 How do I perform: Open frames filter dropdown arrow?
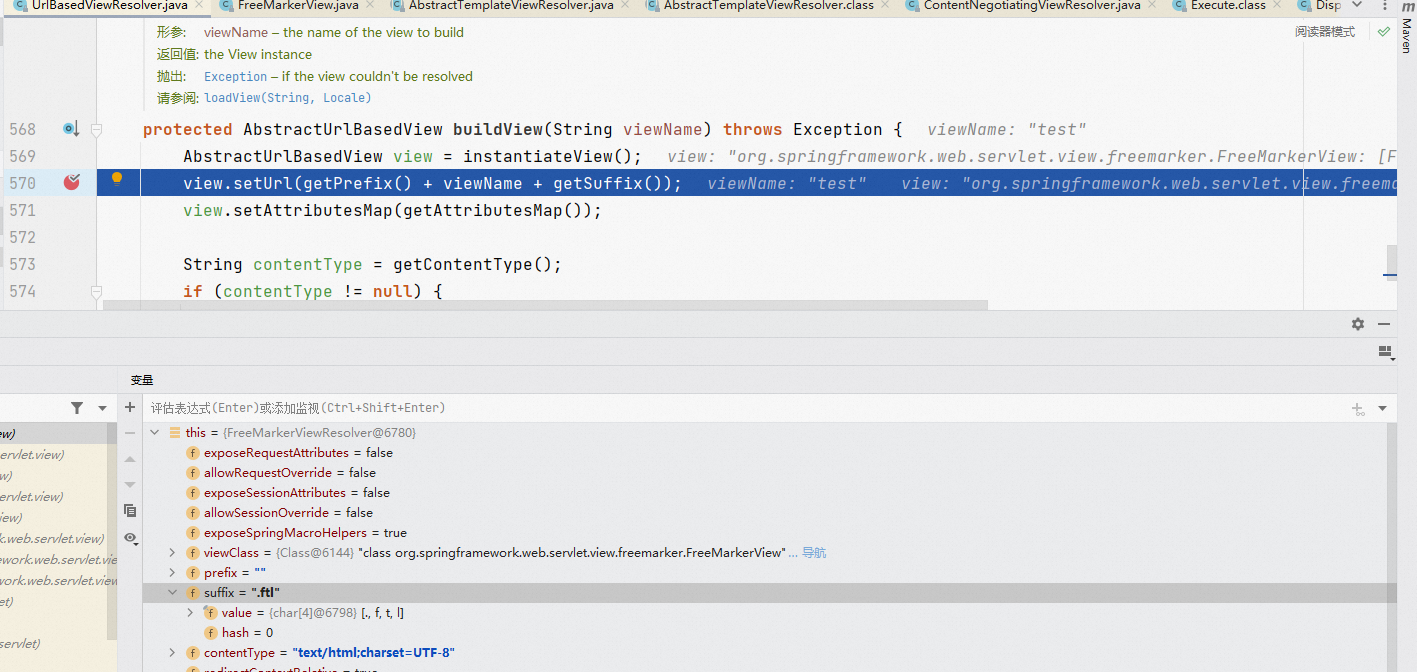coord(102,408)
